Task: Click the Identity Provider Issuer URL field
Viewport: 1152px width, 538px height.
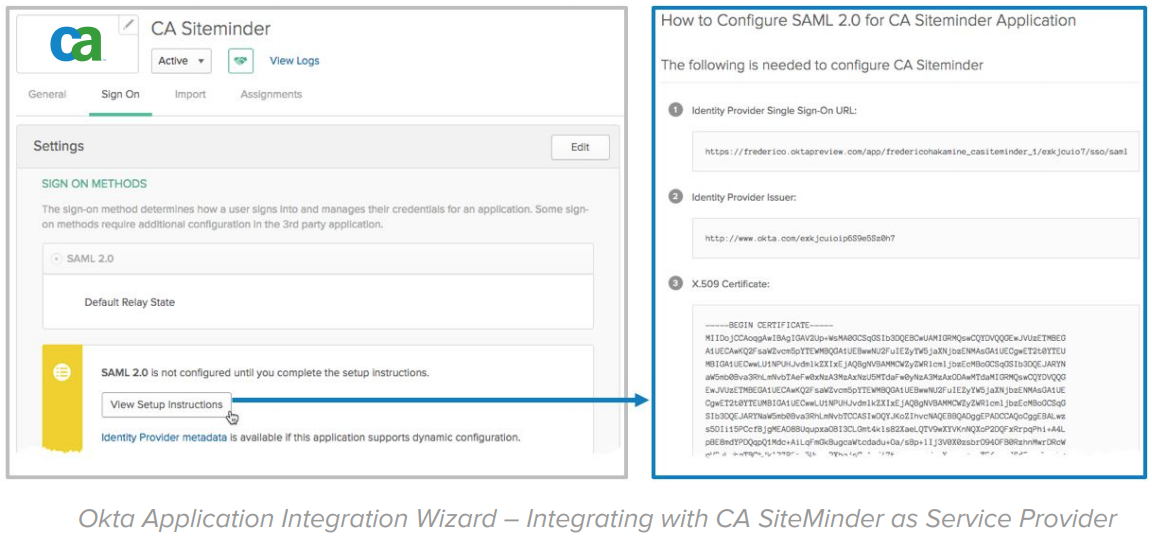Action: pyautogui.click(x=915, y=239)
